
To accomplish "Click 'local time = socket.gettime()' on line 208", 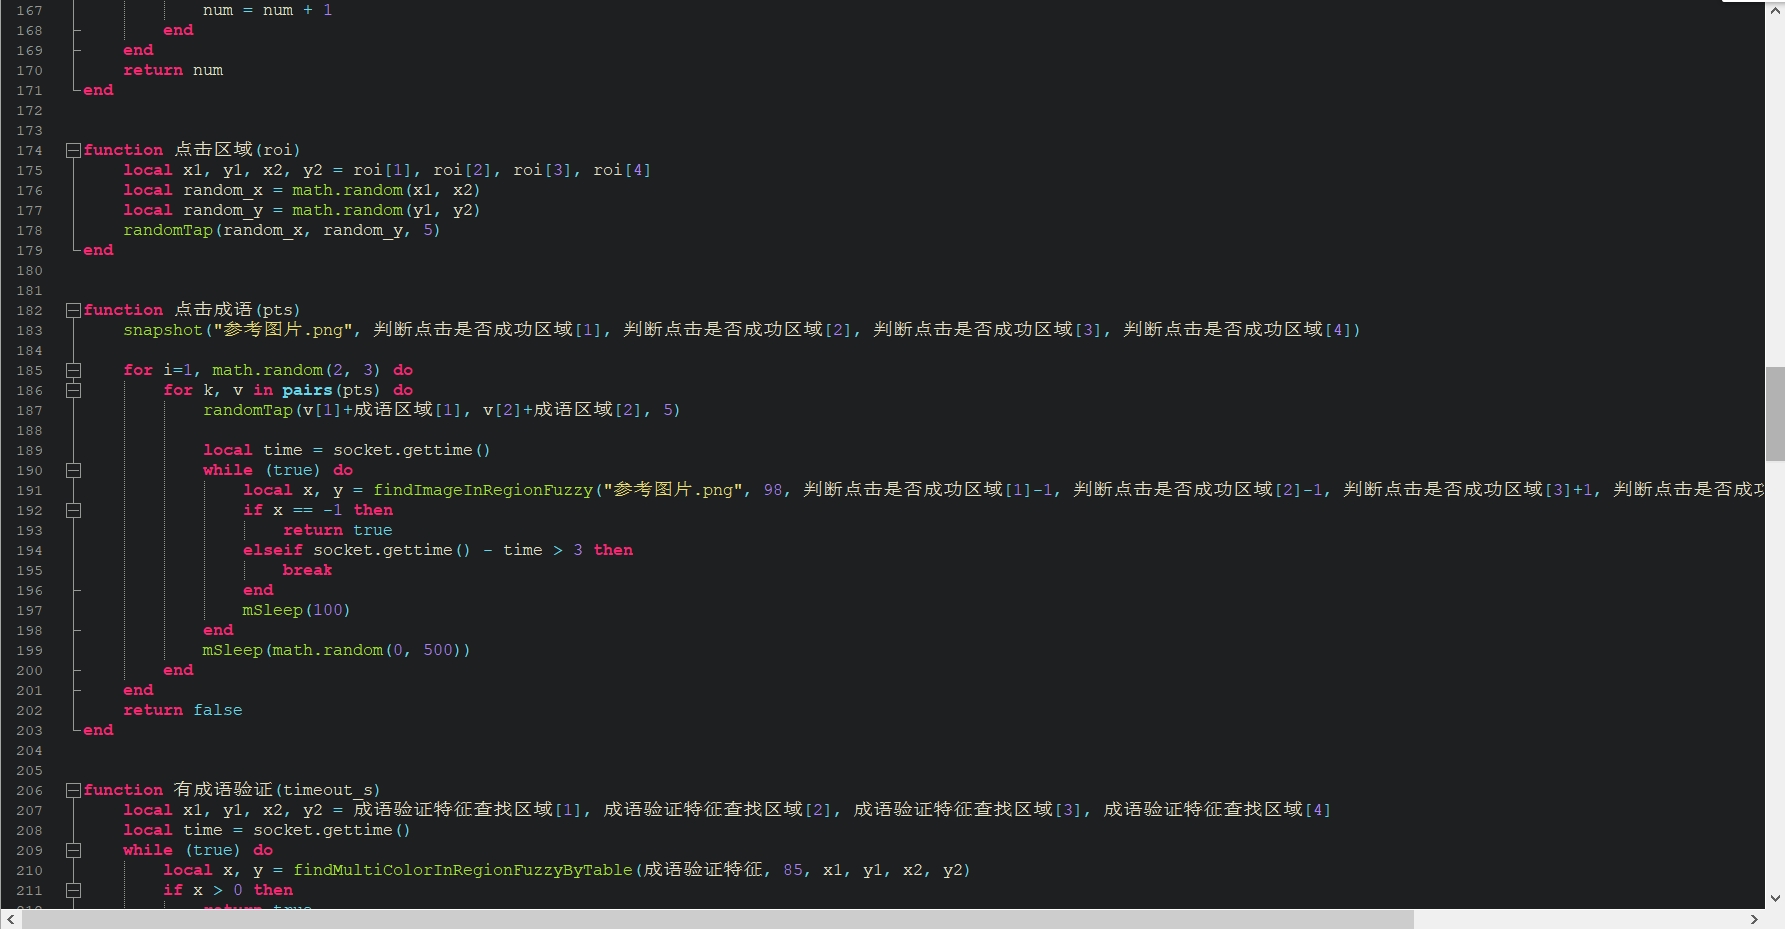I will [x=267, y=830].
